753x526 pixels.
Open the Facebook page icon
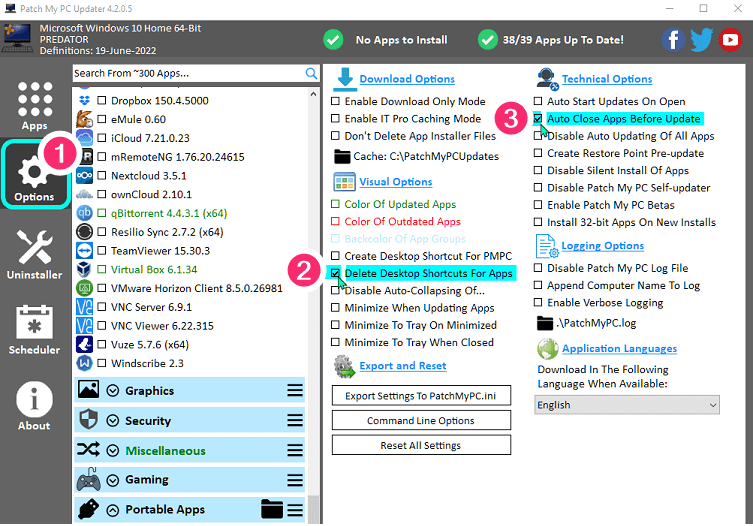[673, 40]
